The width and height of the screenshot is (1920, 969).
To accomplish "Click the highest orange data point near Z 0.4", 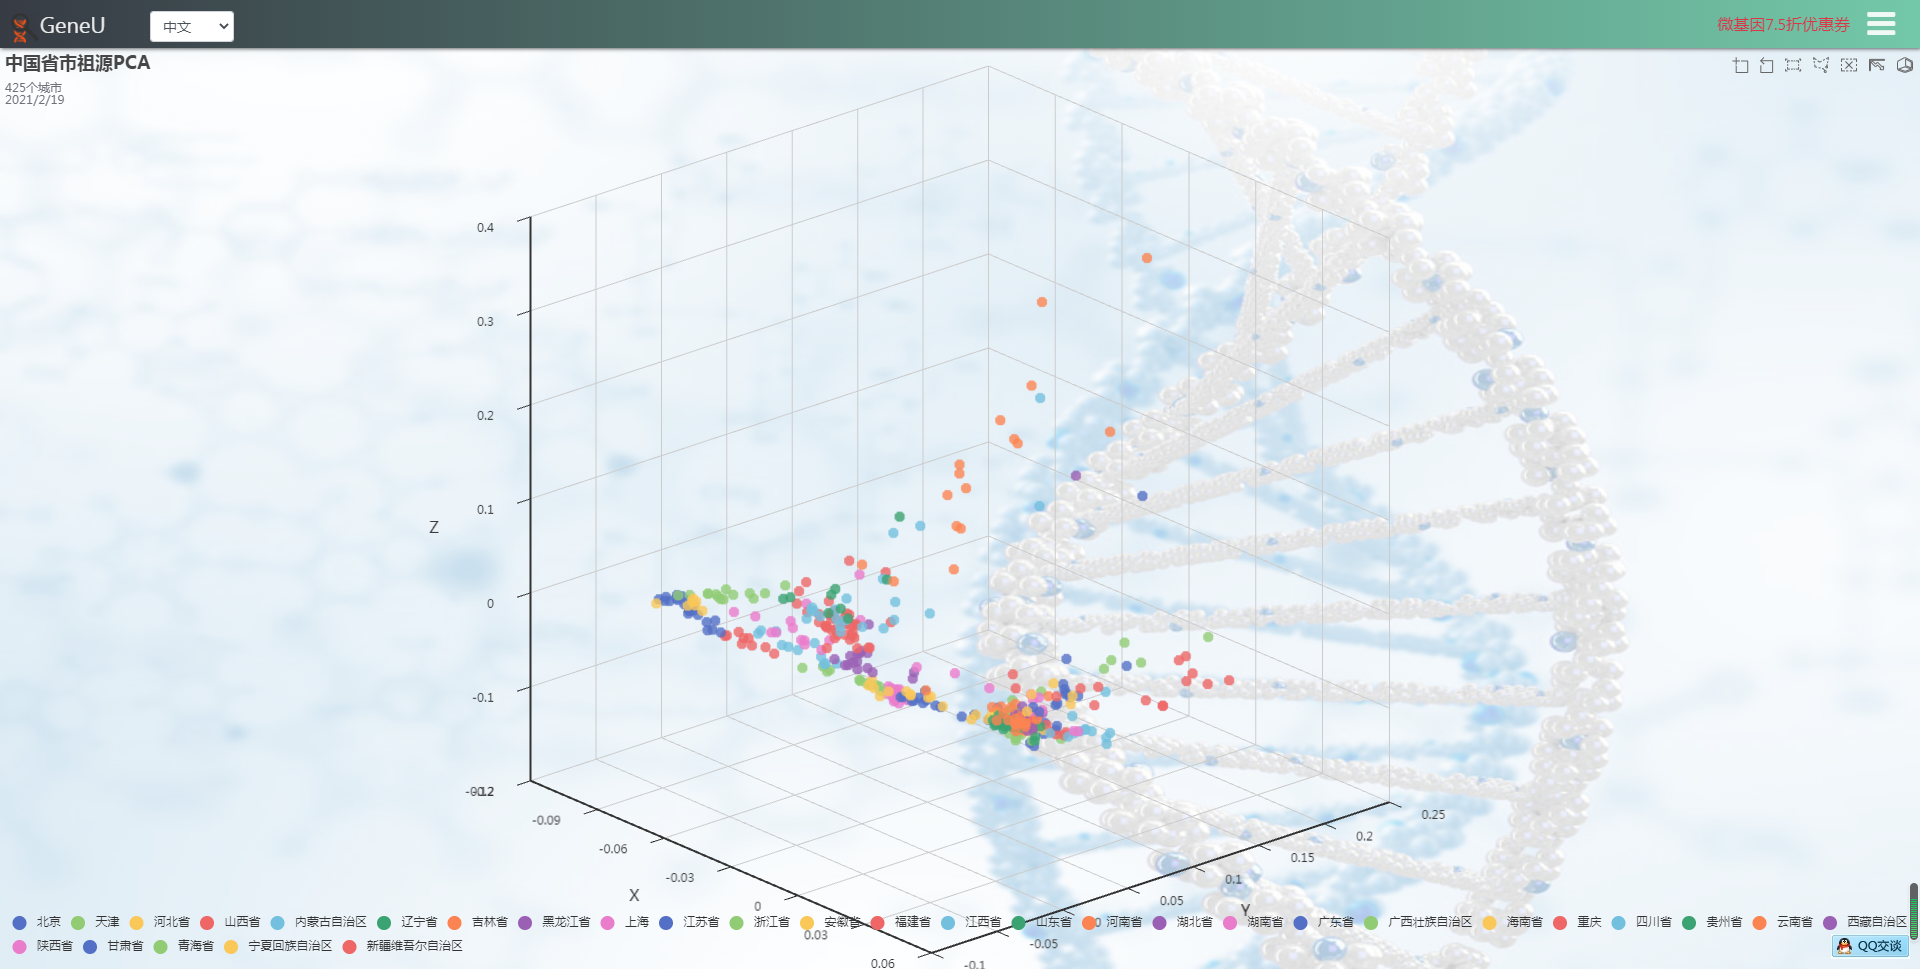I will 1147,258.
